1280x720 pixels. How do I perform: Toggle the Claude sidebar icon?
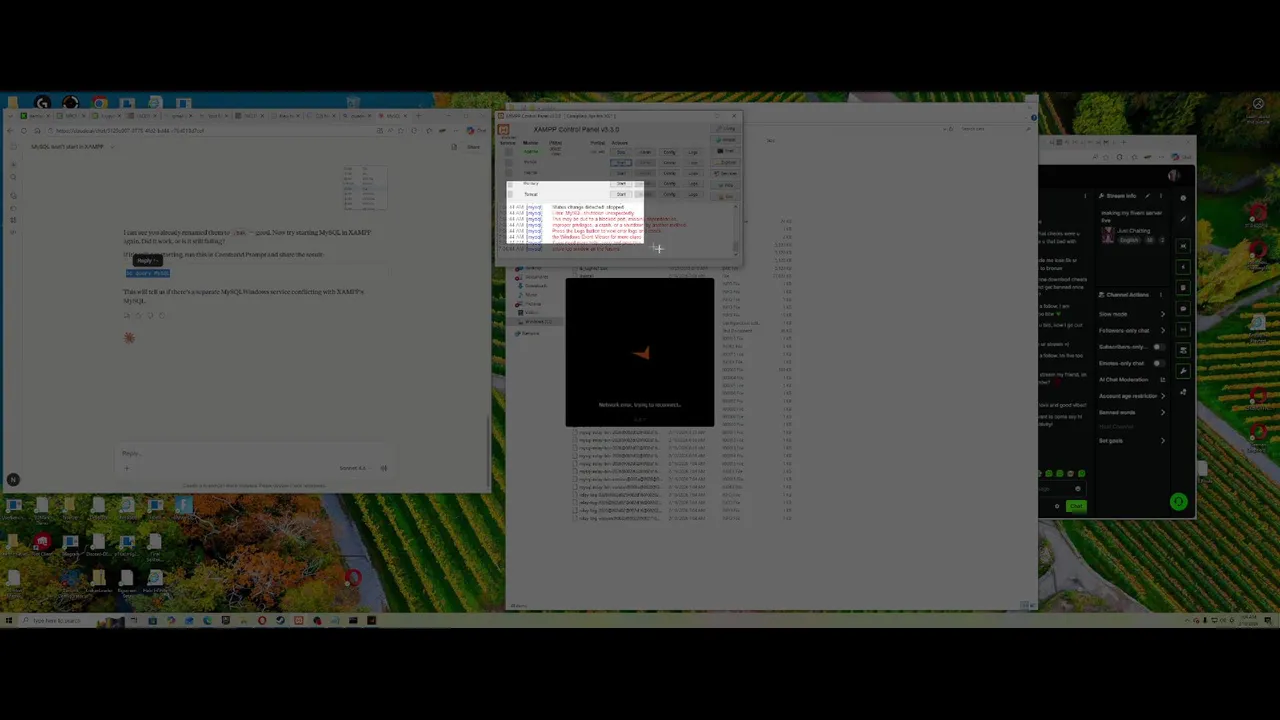coord(13,146)
